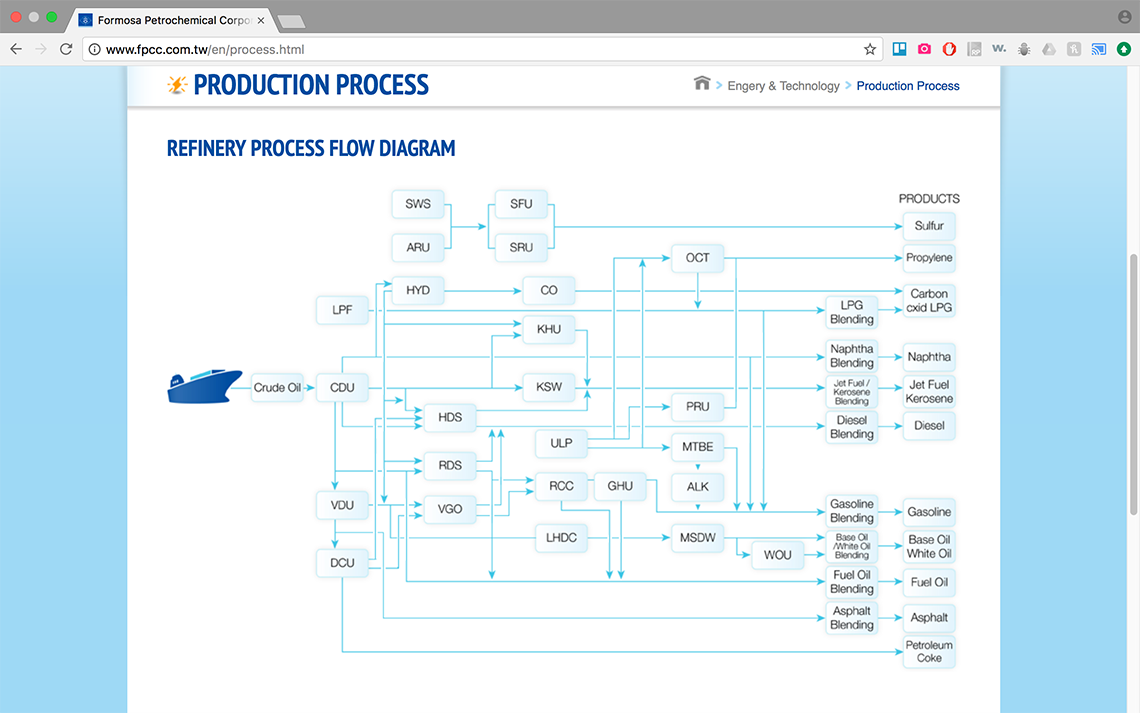The width and height of the screenshot is (1140, 713).
Task: Click the SWS unit box
Action: pos(418,204)
